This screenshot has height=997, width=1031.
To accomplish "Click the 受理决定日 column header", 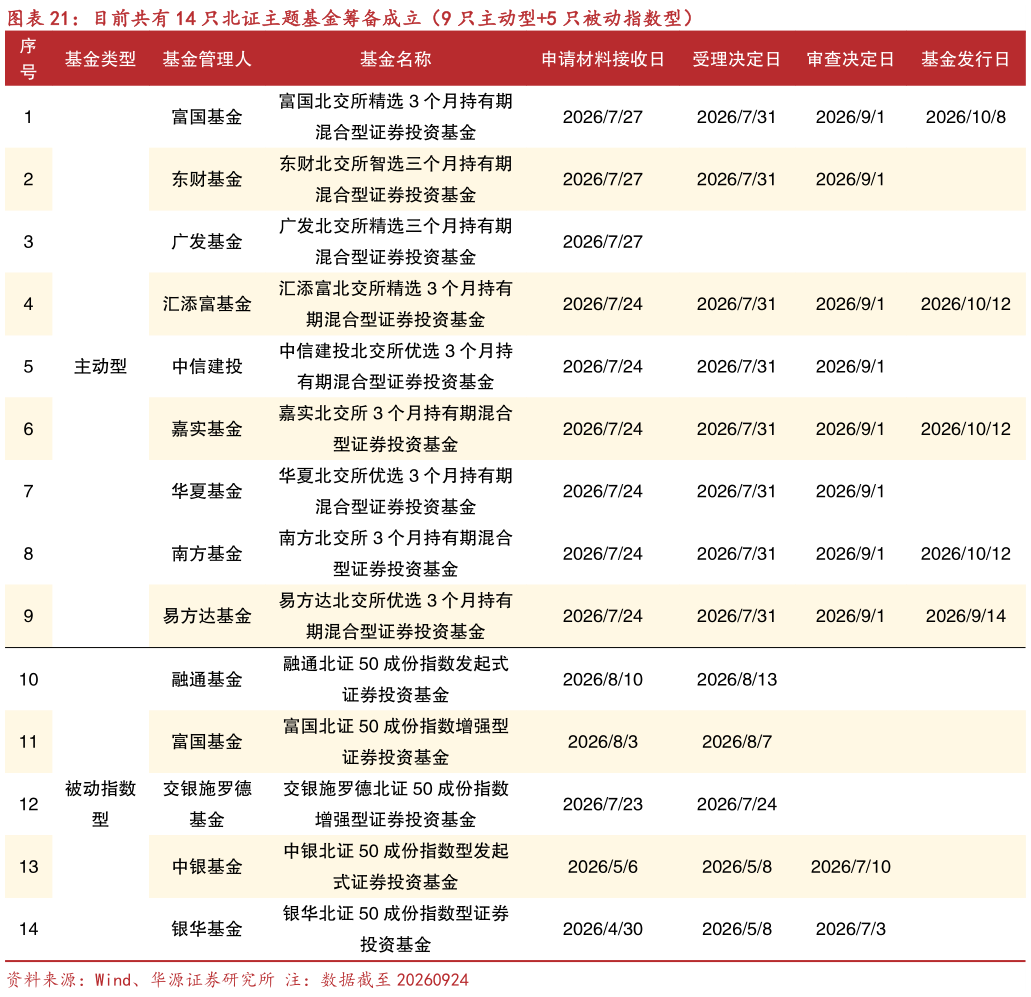I will coord(736,59).
